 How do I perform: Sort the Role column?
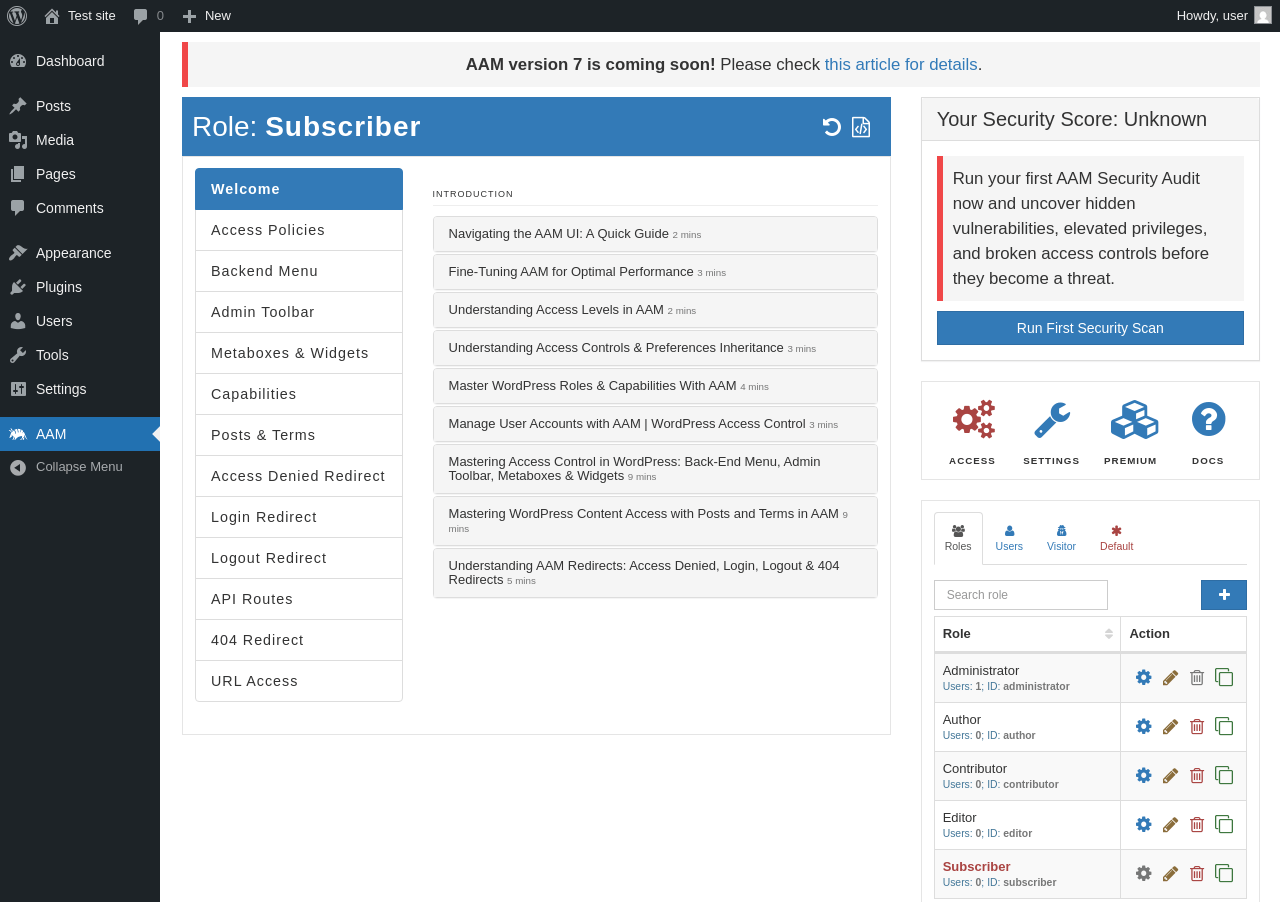(x=1027, y=634)
